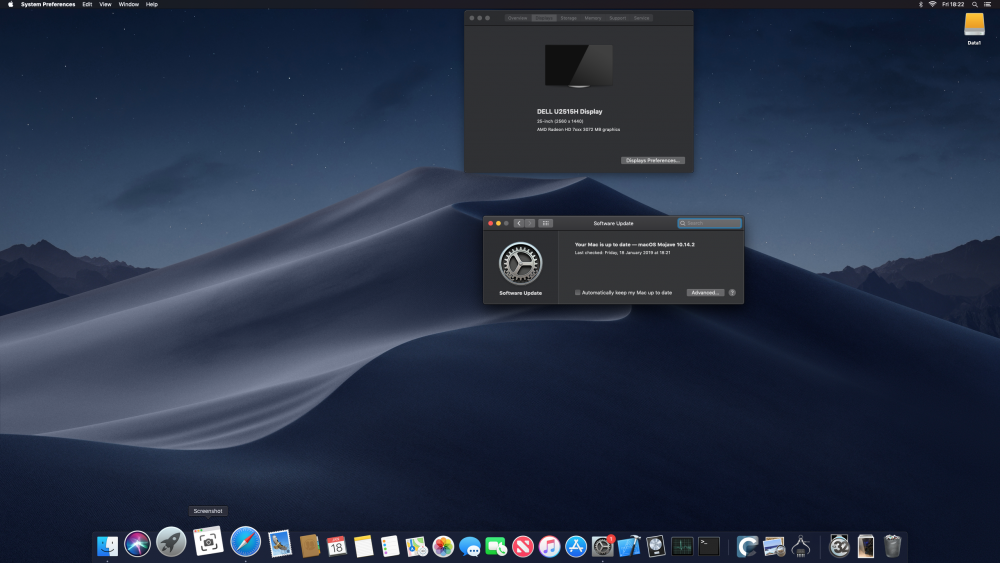Show all preferences grid button
This screenshot has height=563, width=1000.
545,223
